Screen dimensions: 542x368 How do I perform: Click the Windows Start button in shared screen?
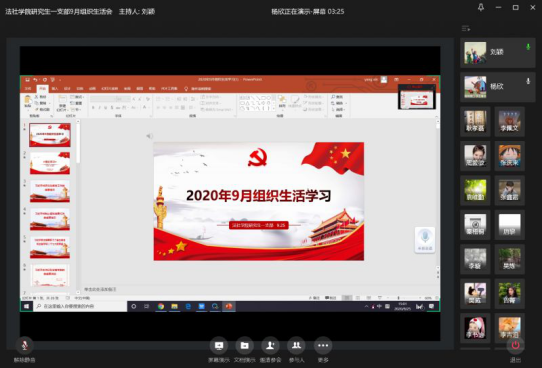point(26,306)
